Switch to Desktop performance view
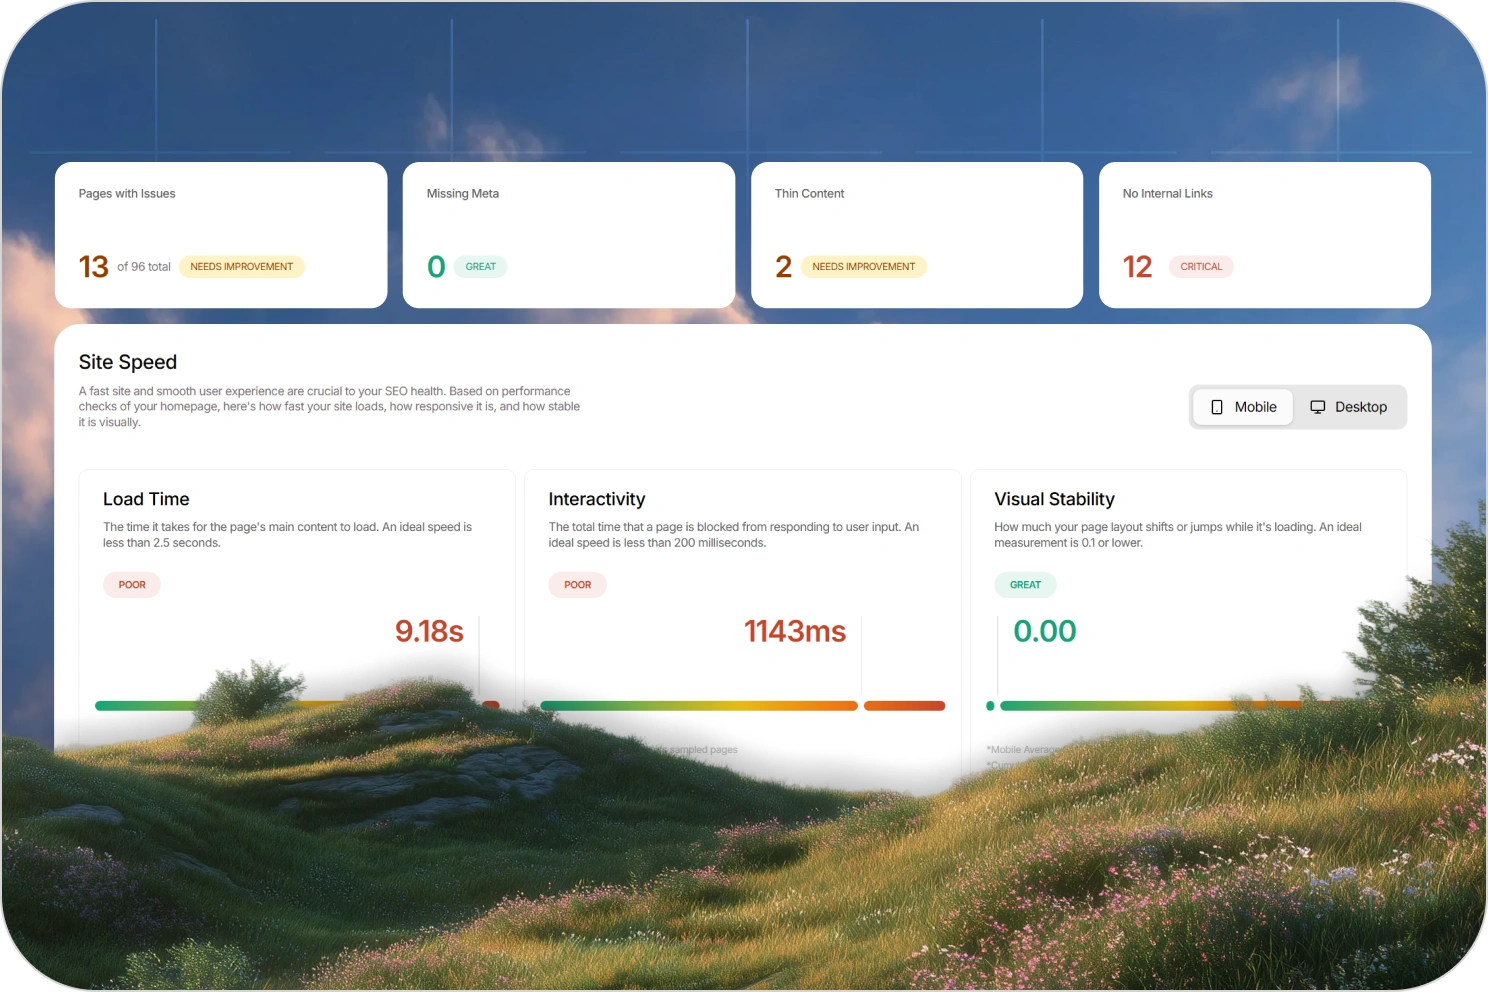The image size is (1488, 992). [1349, 407]
